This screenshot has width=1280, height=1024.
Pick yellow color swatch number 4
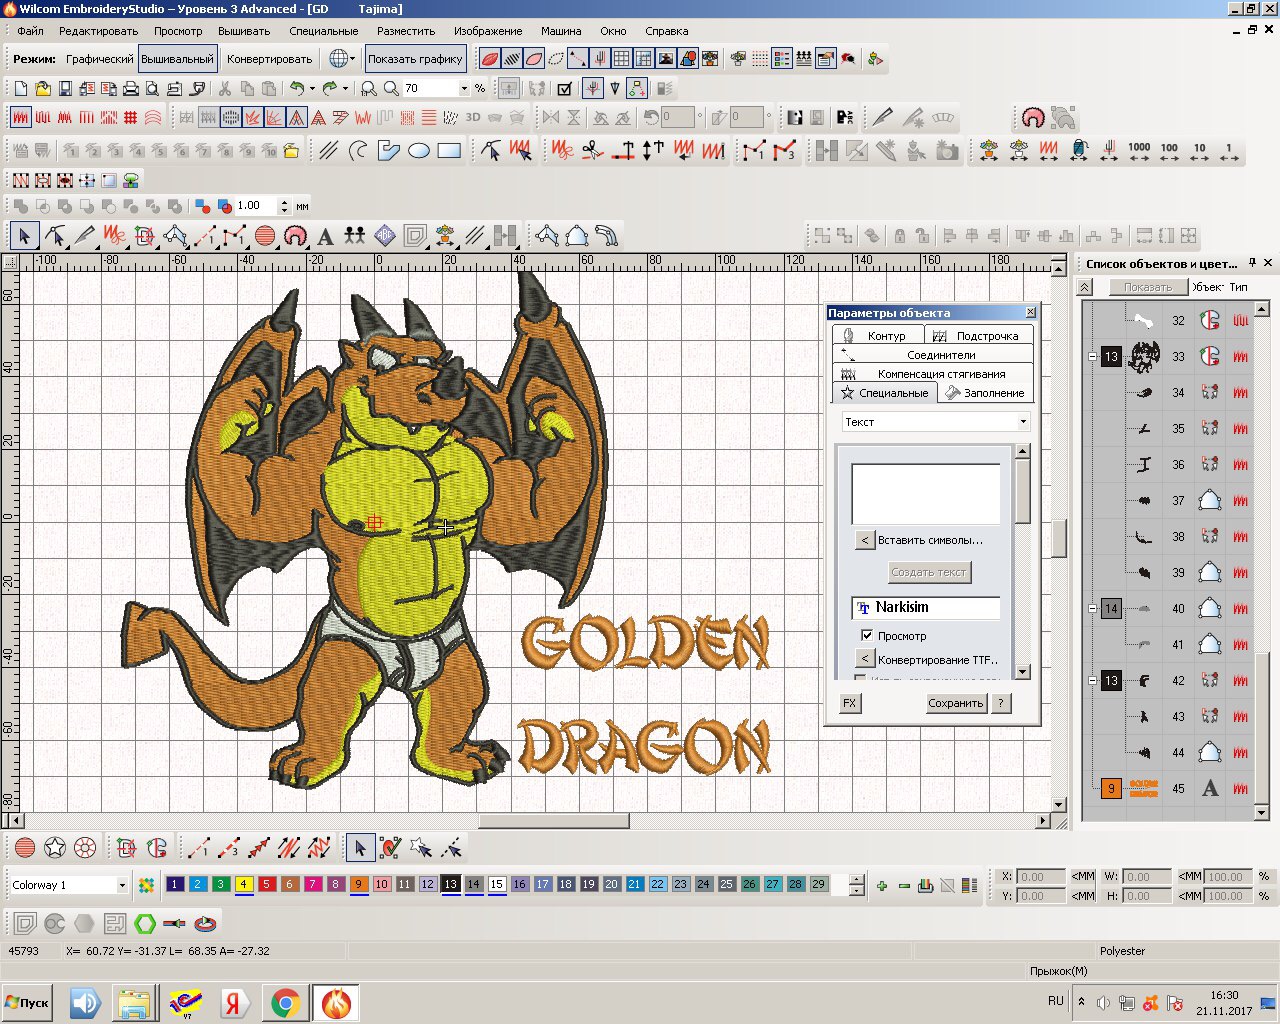pos(243,884)
